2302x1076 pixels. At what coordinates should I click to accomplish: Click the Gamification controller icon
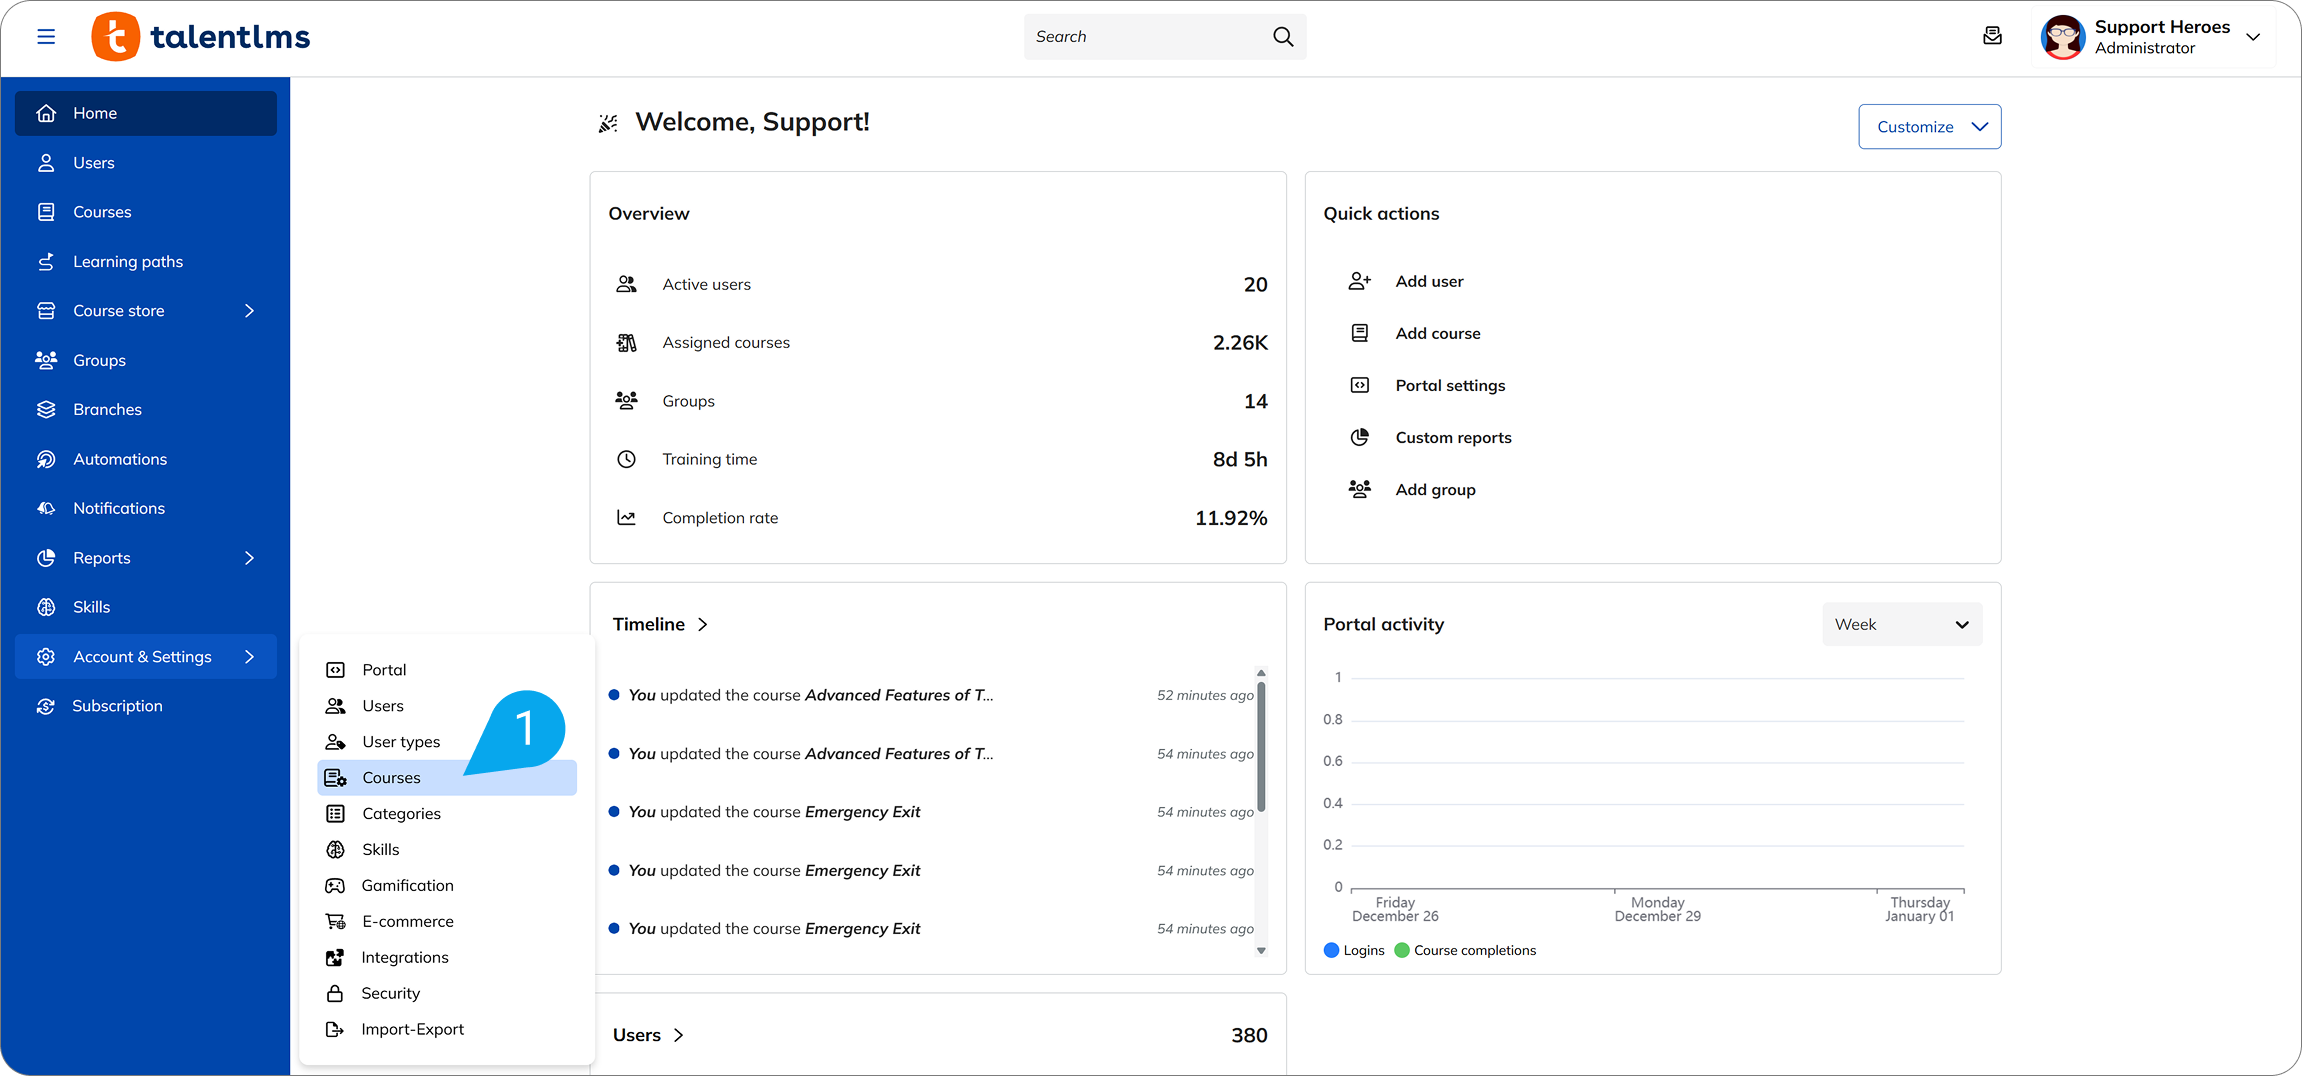335,886
